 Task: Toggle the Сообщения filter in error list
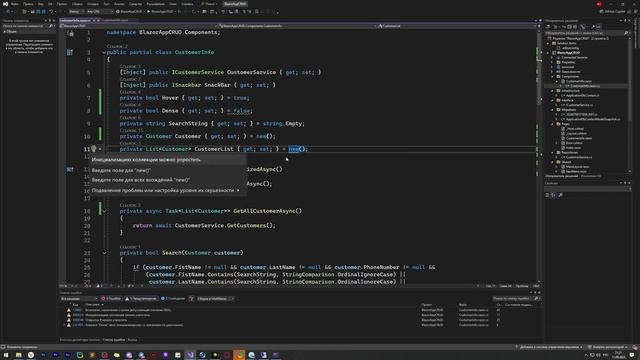click(x=173, y=299)
